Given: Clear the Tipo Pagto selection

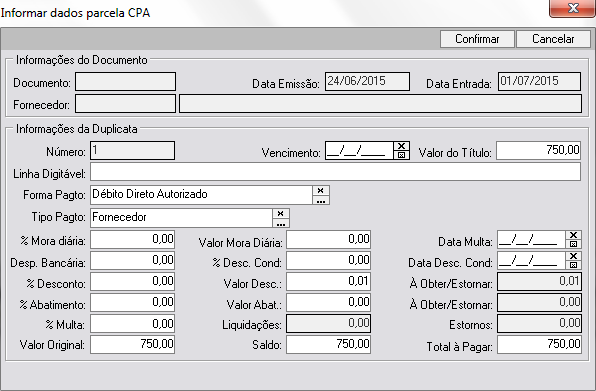Looking at the screenshot, I should 281,214.
